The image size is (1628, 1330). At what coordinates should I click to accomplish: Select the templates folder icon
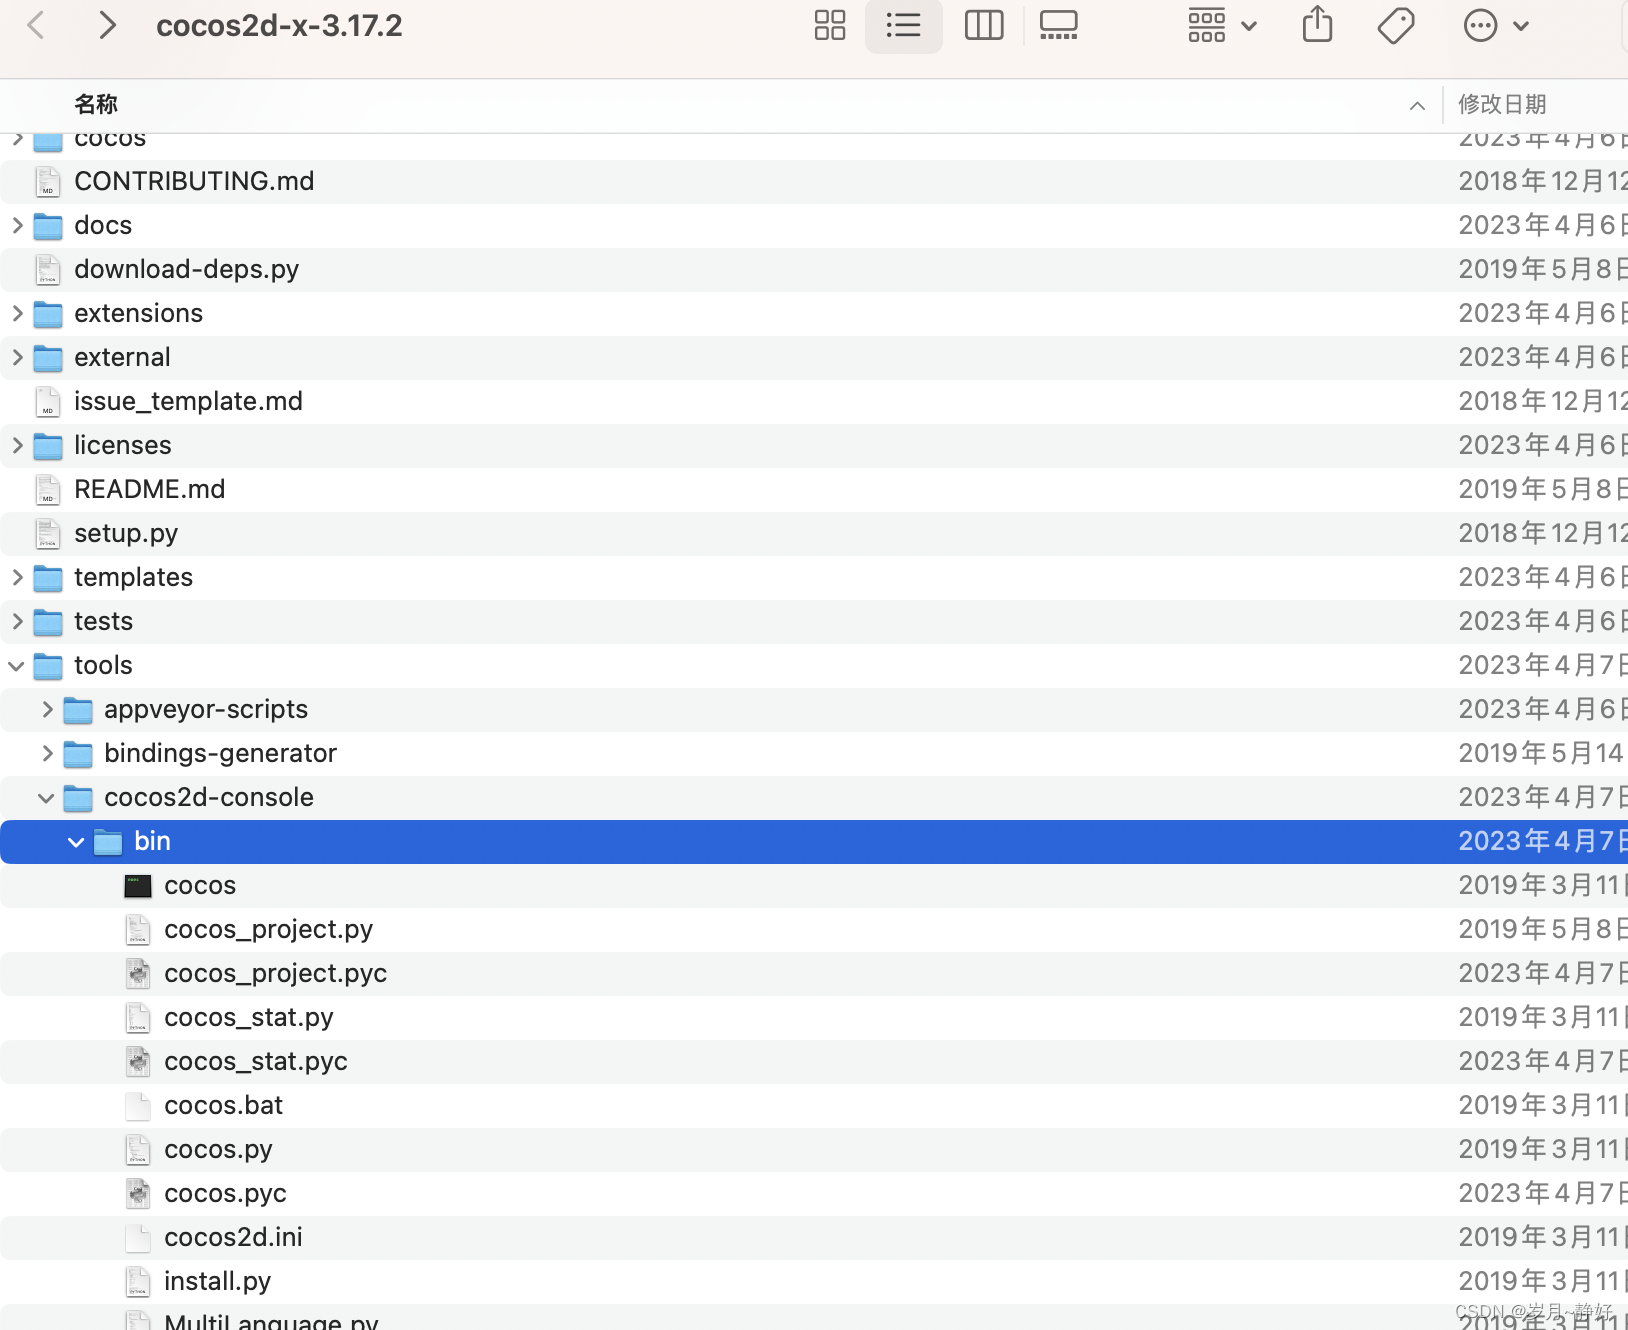[x=48, y=578]
